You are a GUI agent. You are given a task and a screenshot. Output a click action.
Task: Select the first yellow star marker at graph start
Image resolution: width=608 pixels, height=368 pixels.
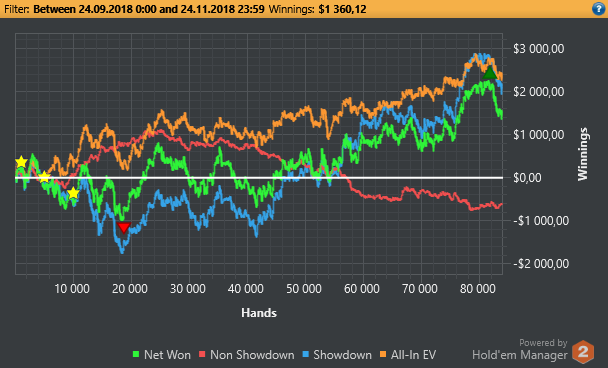point(21,162)
